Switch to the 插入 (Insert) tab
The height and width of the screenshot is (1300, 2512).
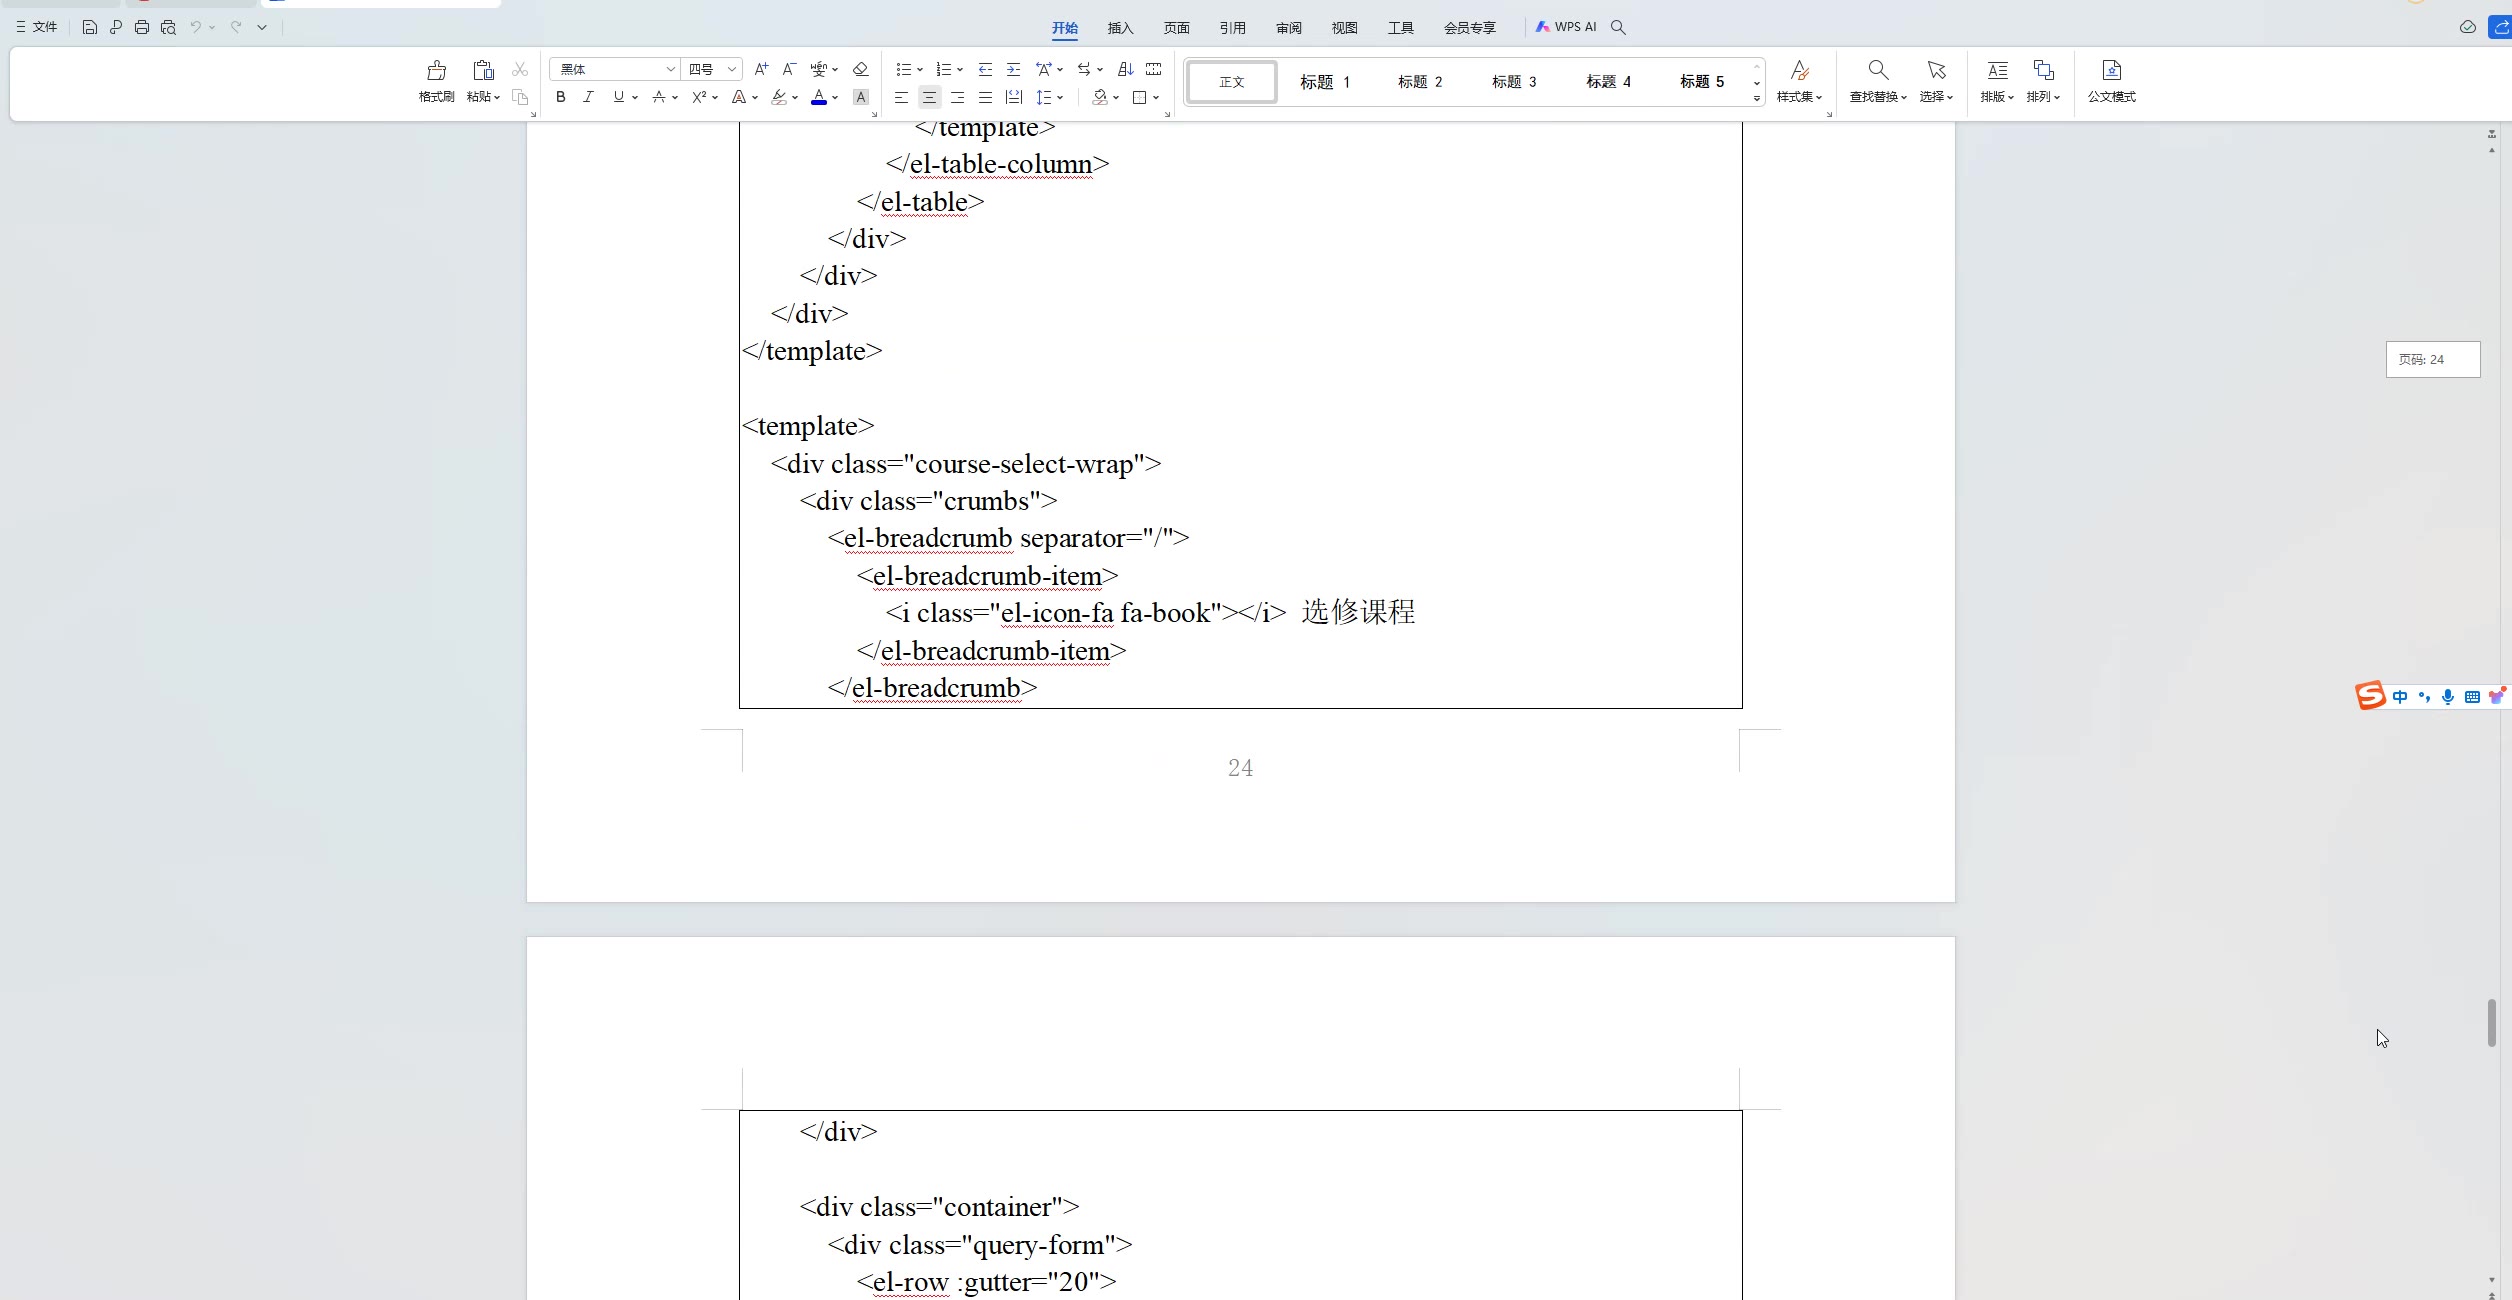1120,28
